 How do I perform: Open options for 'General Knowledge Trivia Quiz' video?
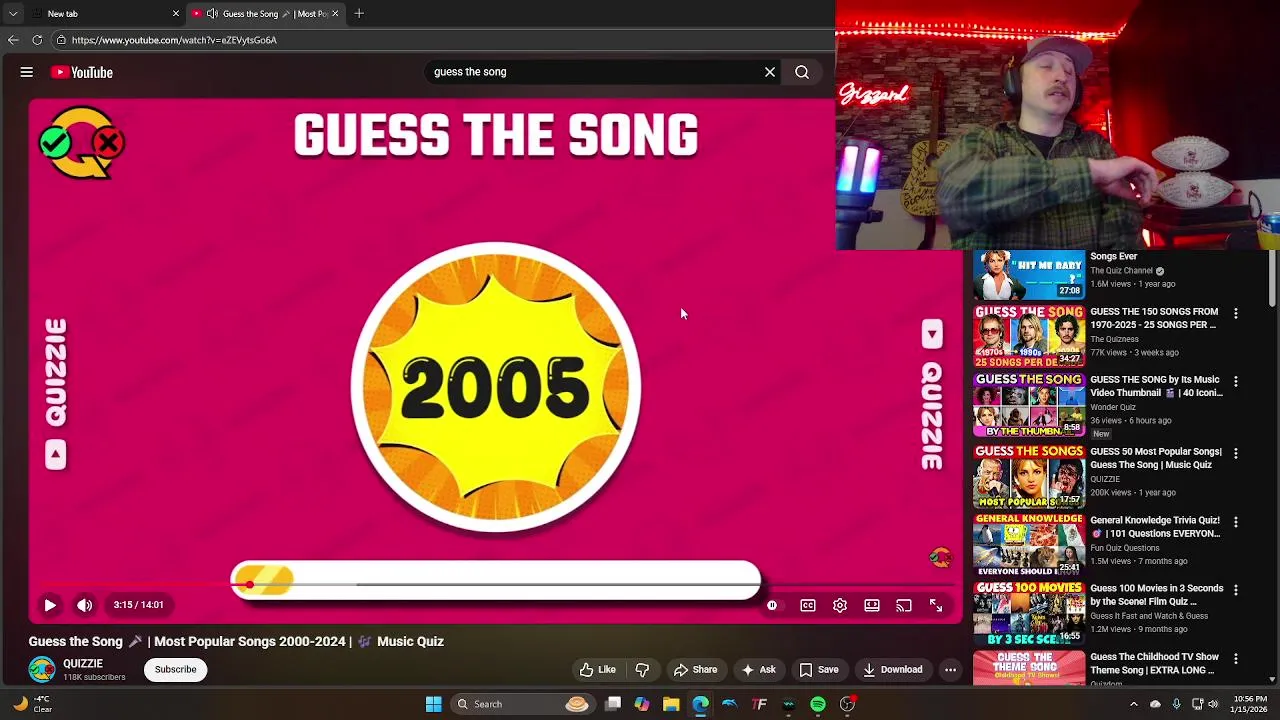point(1236,522)
